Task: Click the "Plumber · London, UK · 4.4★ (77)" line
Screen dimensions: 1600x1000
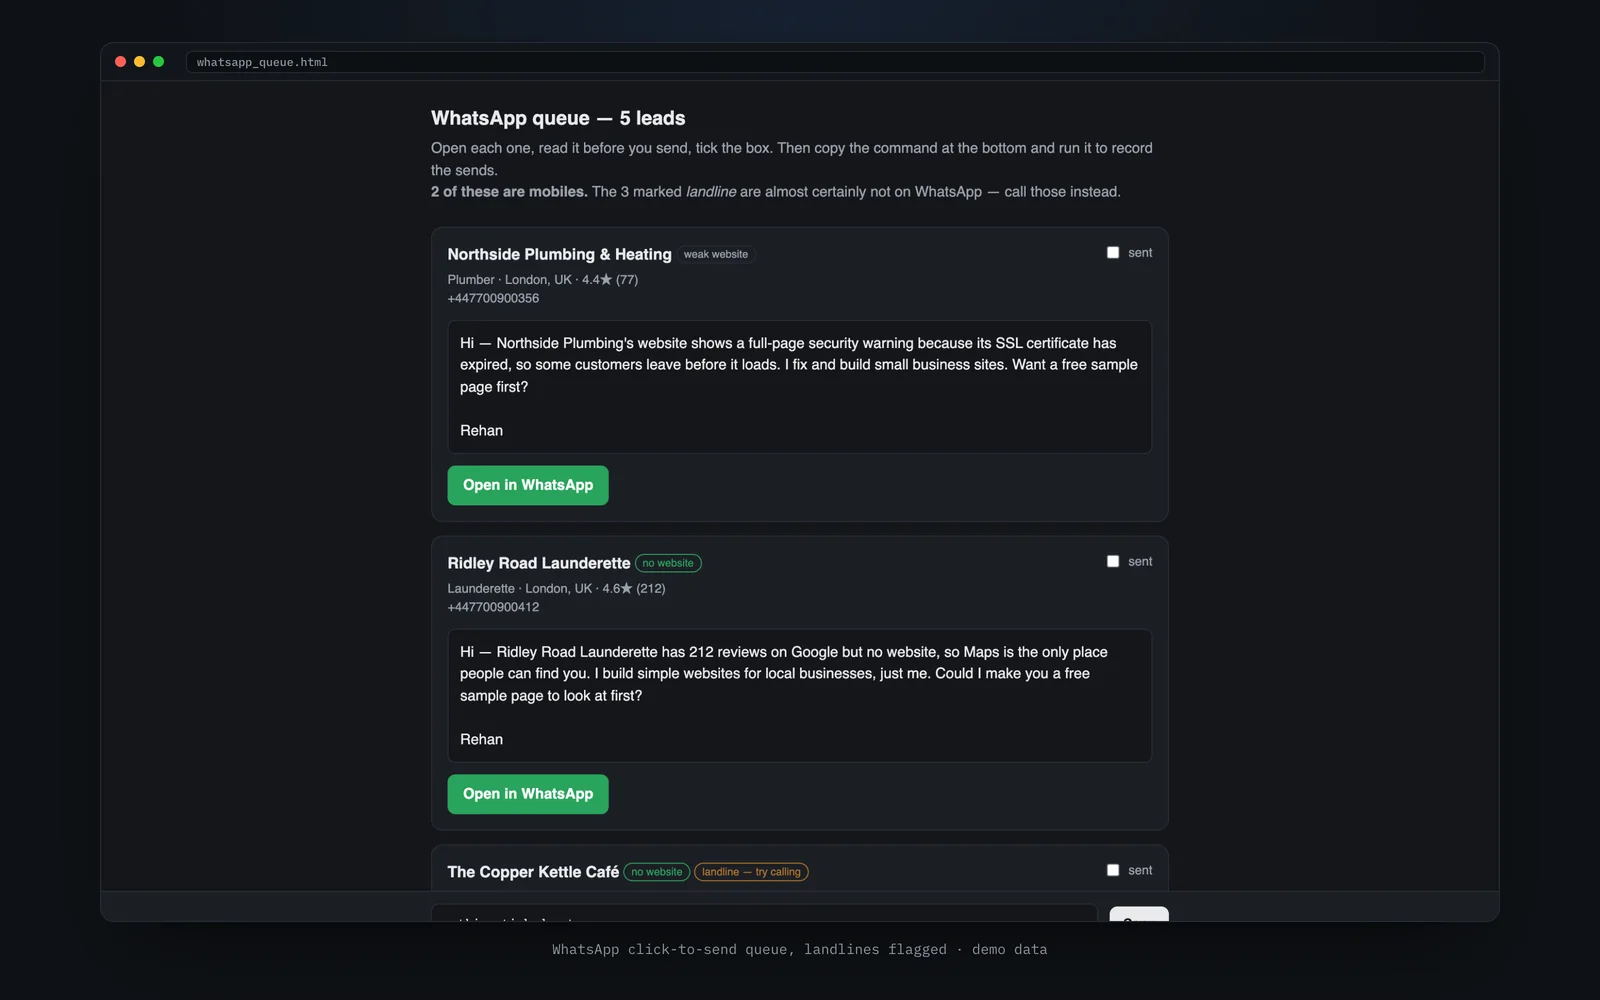Action: [x=543, y=280]
